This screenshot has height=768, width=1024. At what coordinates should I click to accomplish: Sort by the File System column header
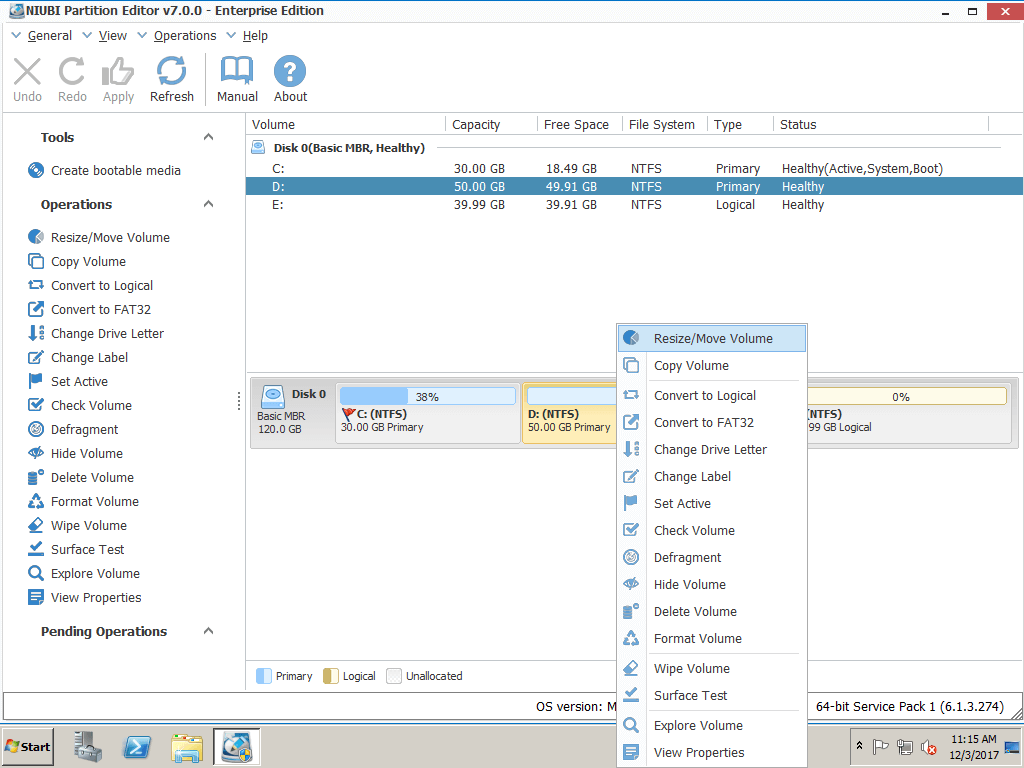click(665, 125)
